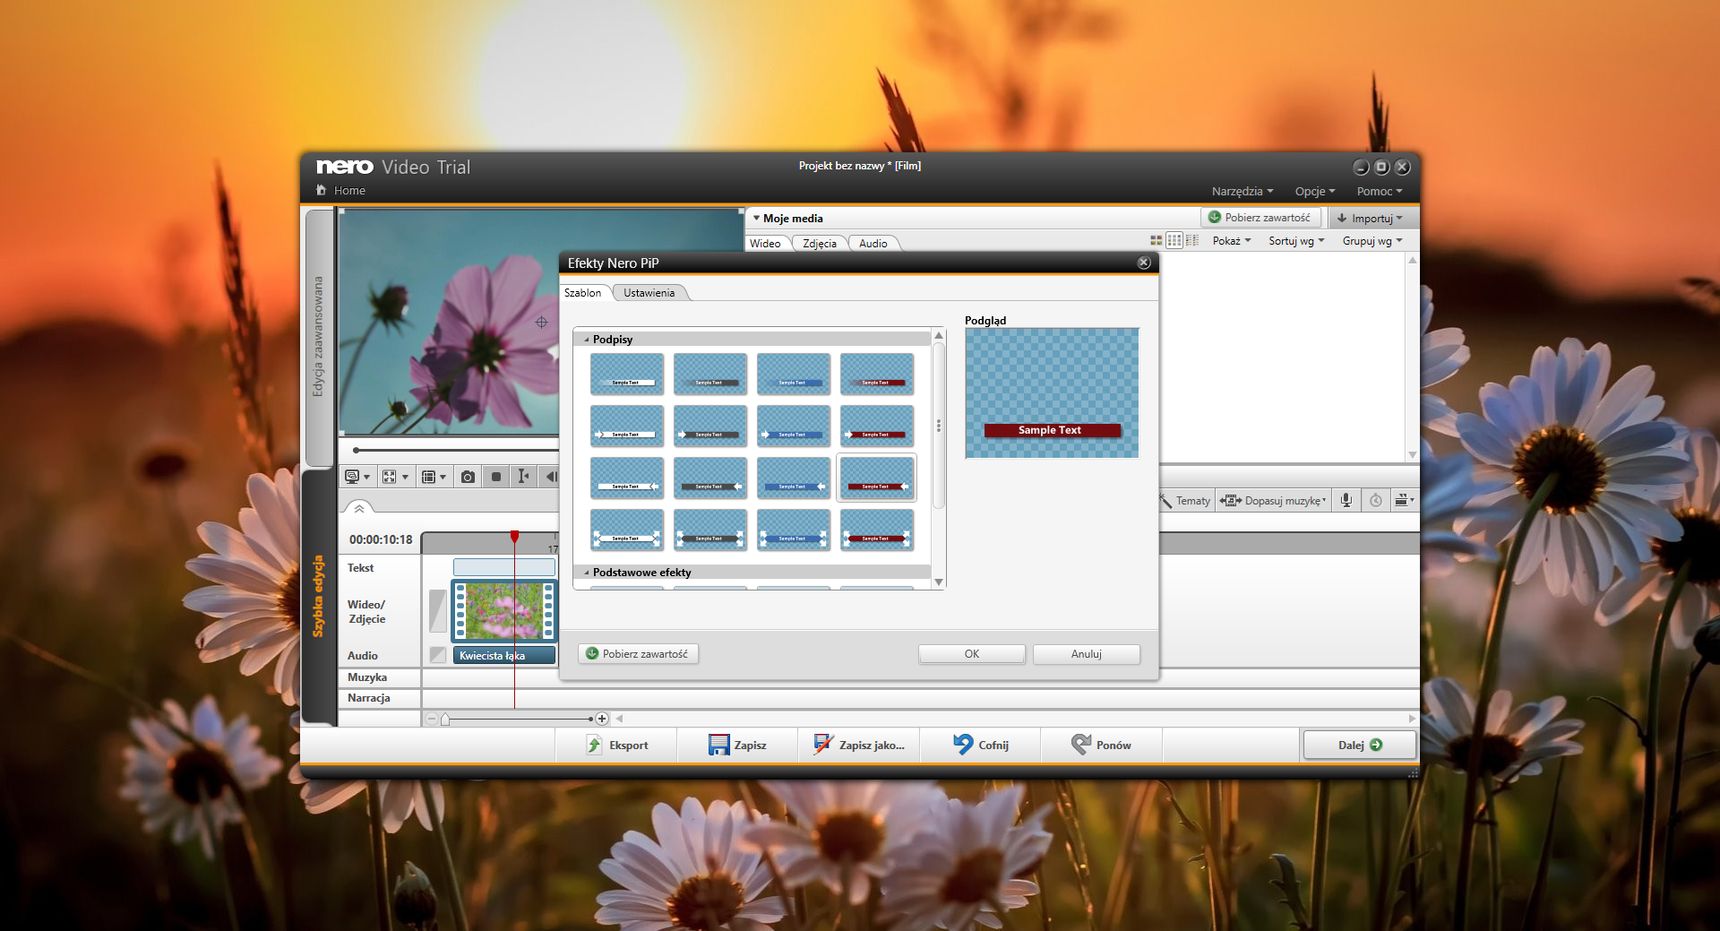Select the blue caption template in third row

point(794,478)
